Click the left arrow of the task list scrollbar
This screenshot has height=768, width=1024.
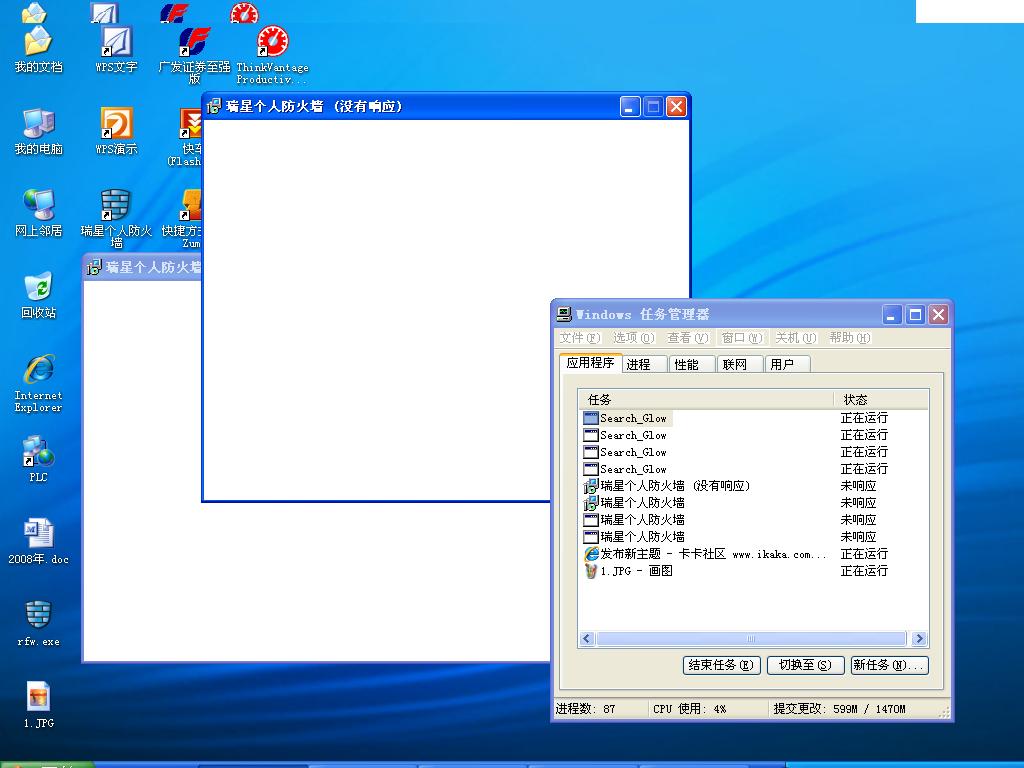[586, 639]
